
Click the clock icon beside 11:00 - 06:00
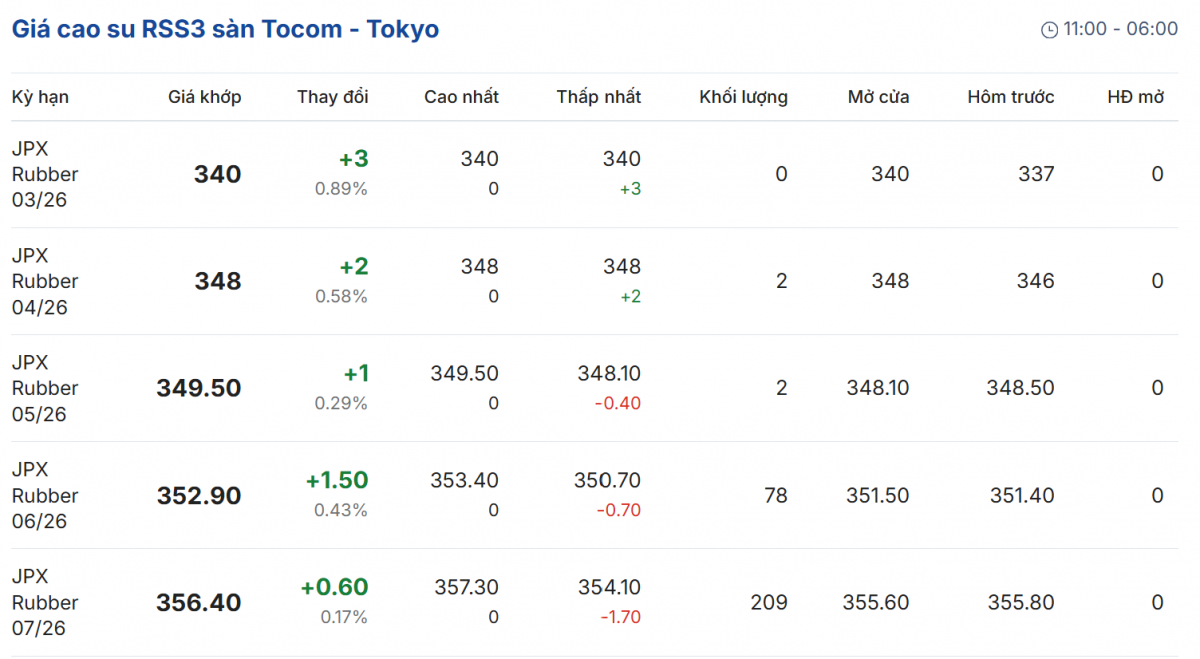point(1049,30)
